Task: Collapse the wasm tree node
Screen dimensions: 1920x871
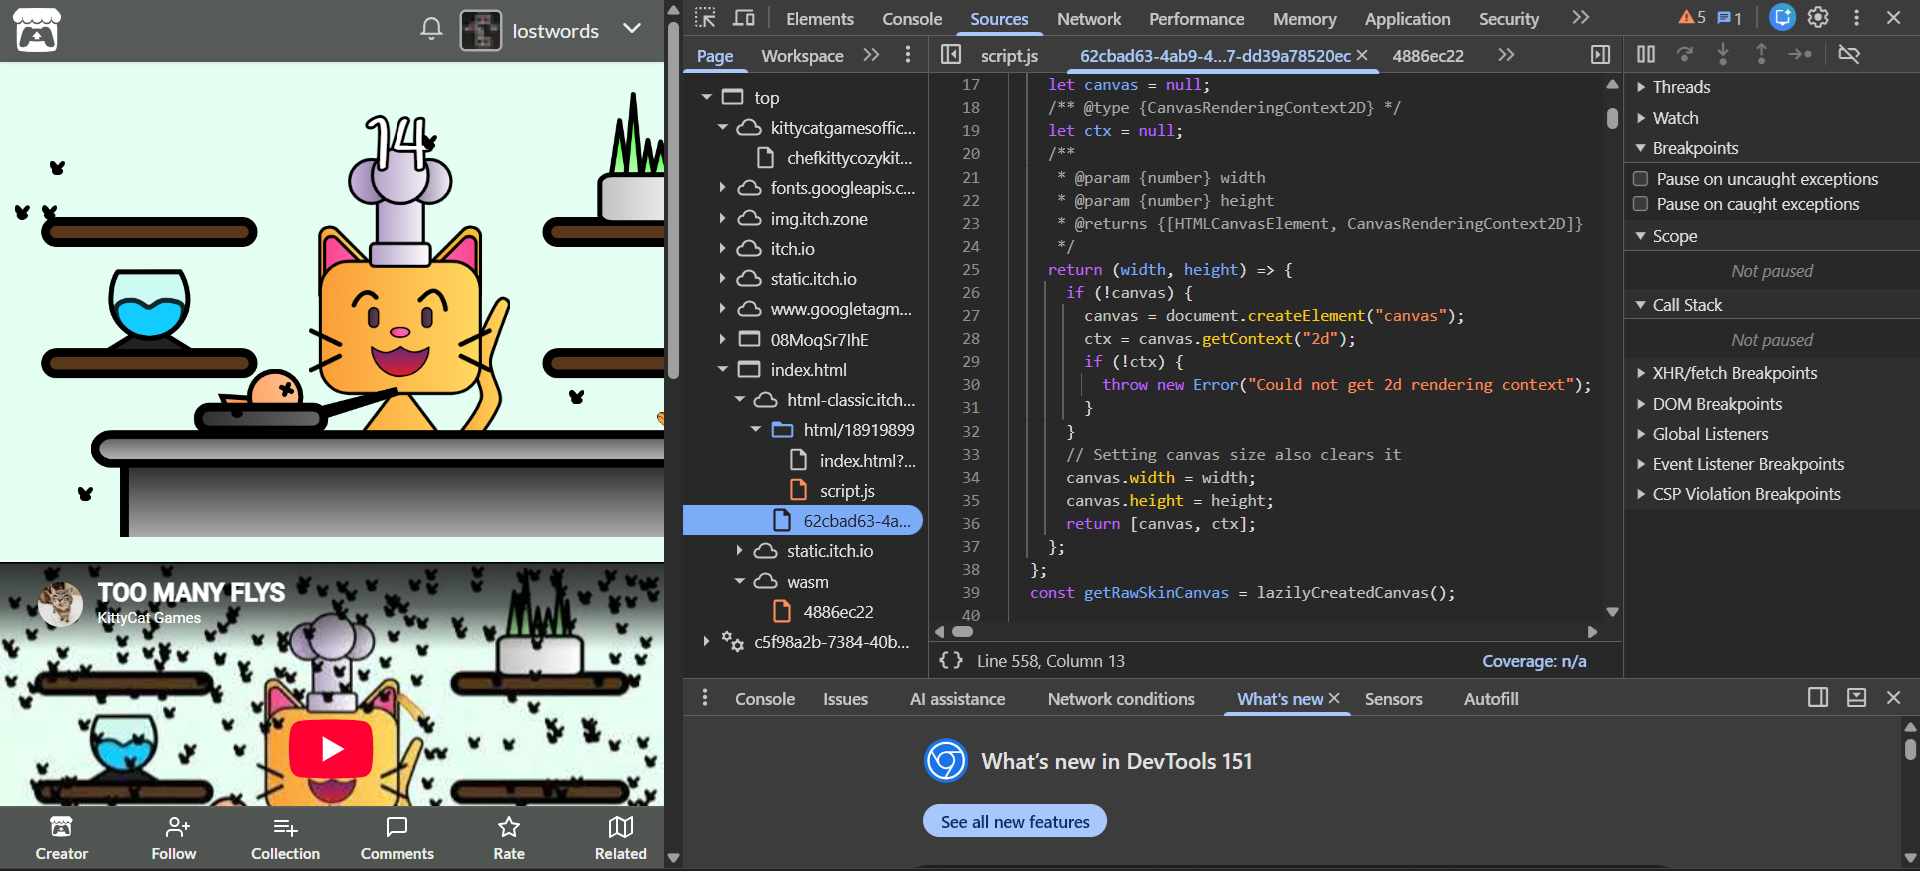Action: click(740, 581)
